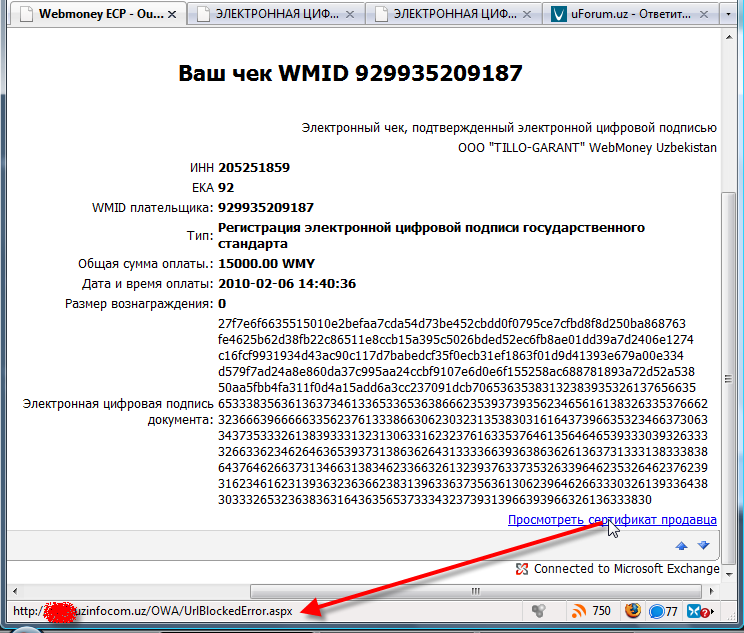Close the second tab ЭЛЕКТРОННАЯ ЦИФ...

tap(350, 15)
